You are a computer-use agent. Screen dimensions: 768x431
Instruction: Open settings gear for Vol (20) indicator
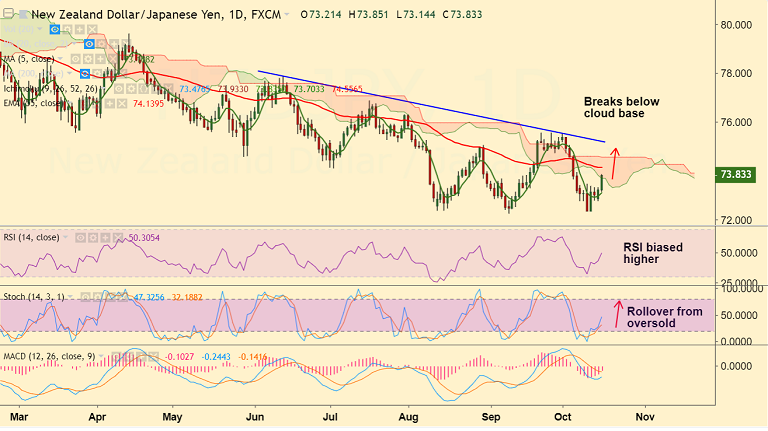tap(68, 29)
